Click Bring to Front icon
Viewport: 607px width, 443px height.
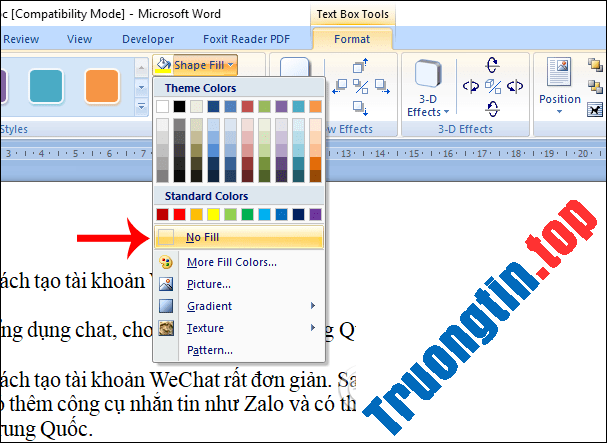pyautogui.click(x=595, y=65)
